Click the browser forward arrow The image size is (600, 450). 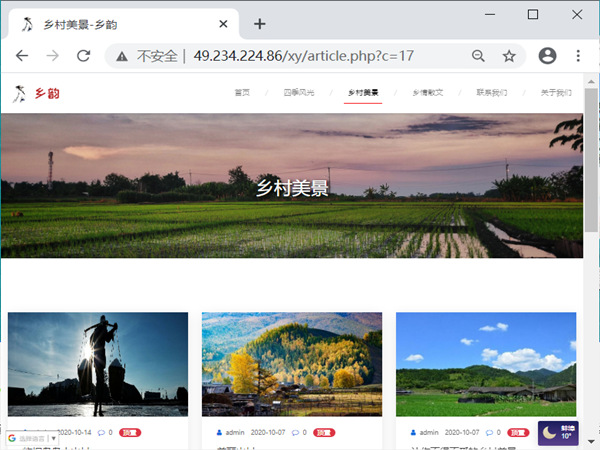(52, 56)
